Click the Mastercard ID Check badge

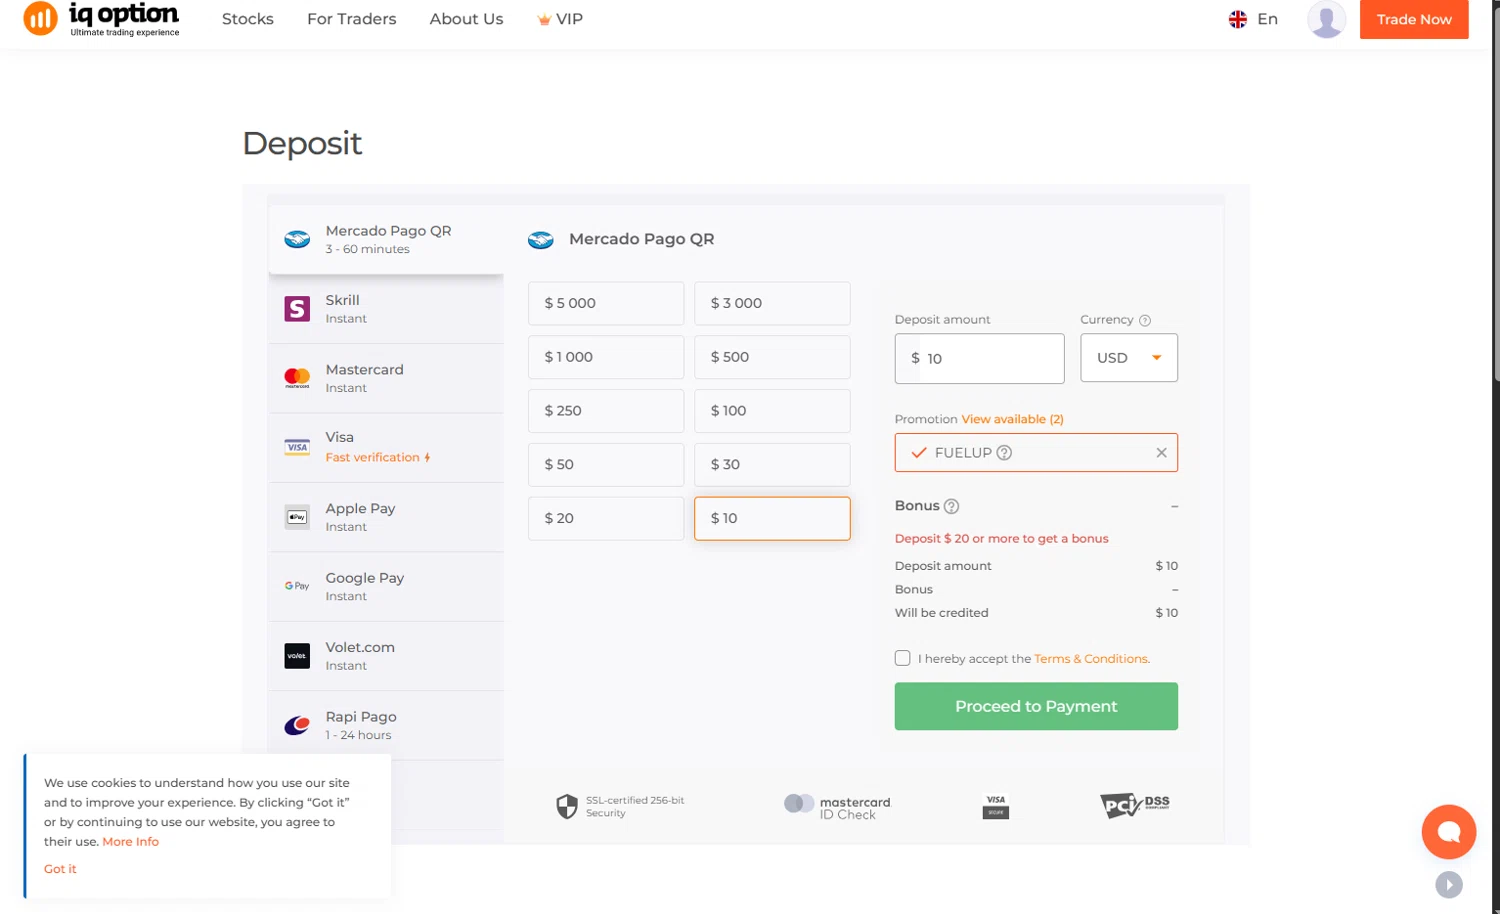point(837,807)
